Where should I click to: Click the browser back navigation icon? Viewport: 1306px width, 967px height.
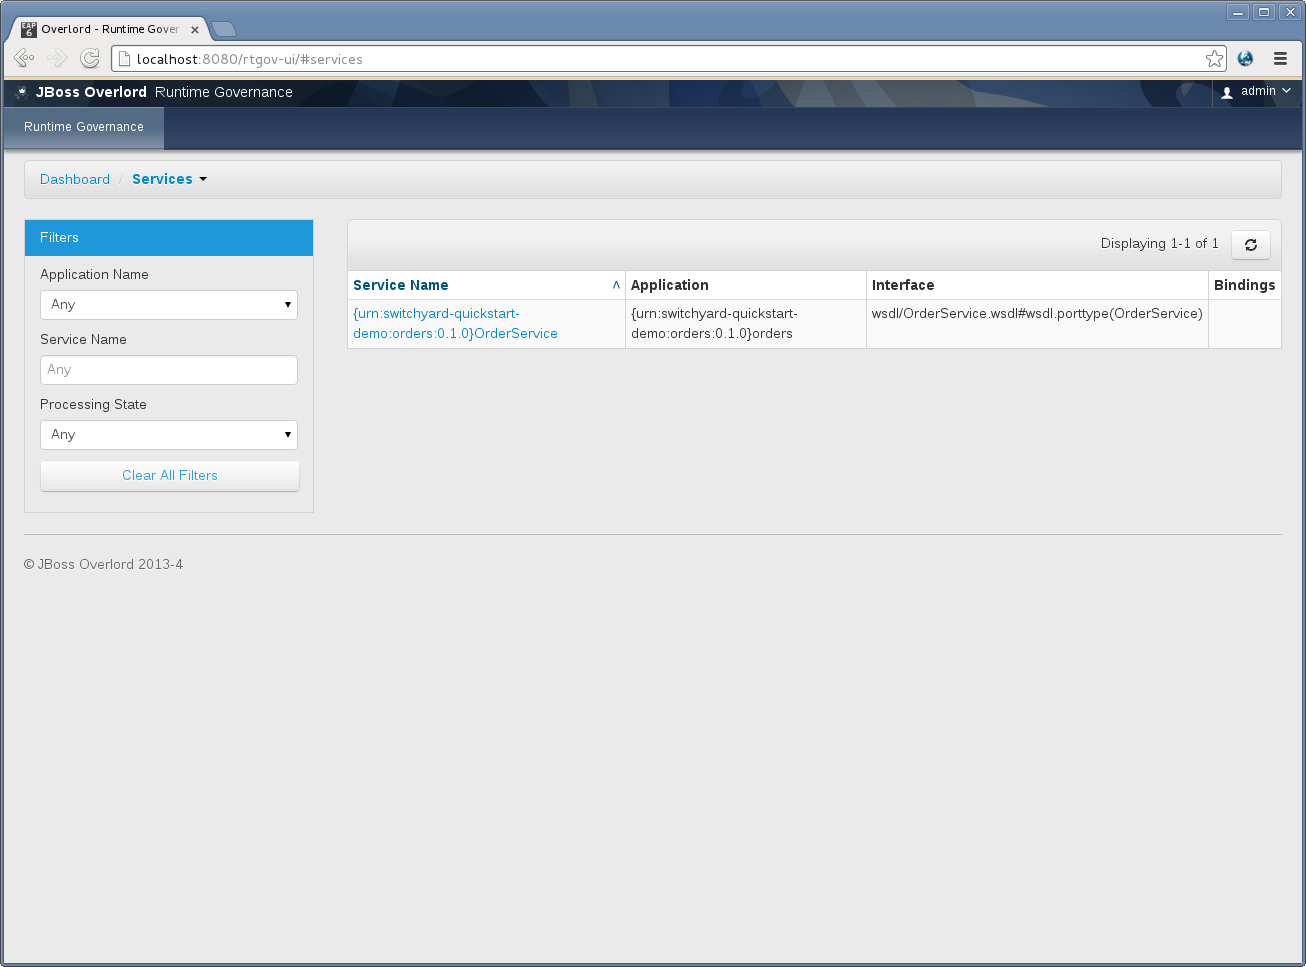coord(23,58)
